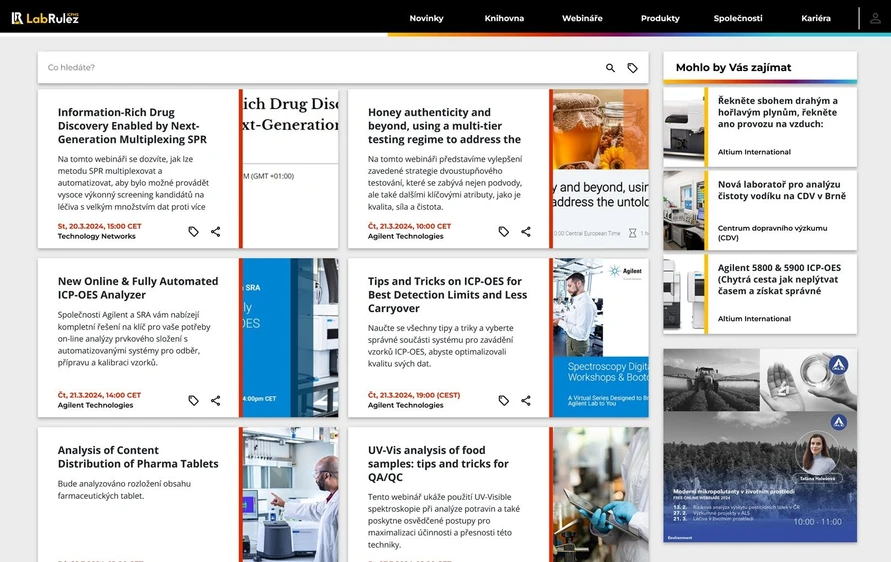Open honey jars thumbnail image
This screenshot has height=562, width=891.
(x=601, y=169)
